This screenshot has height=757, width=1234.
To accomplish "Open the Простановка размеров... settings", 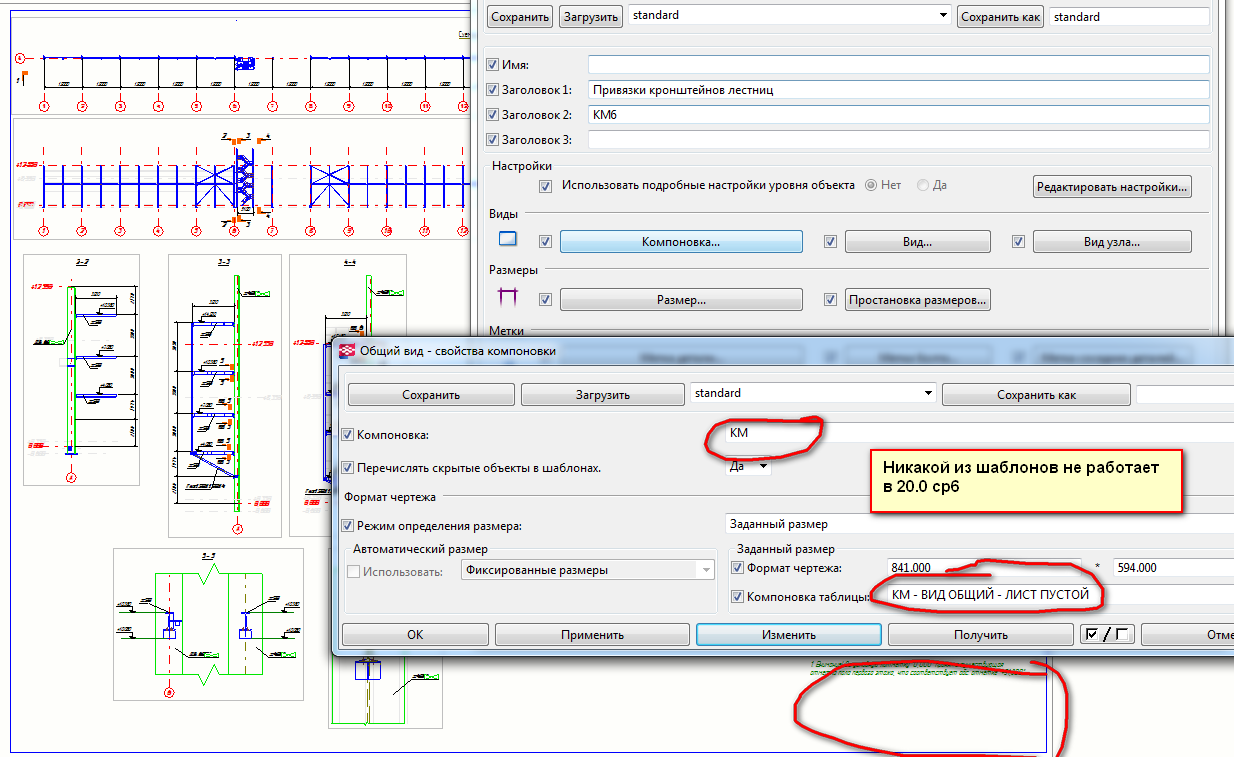I will pyautogui.click(x=918, y=299).
